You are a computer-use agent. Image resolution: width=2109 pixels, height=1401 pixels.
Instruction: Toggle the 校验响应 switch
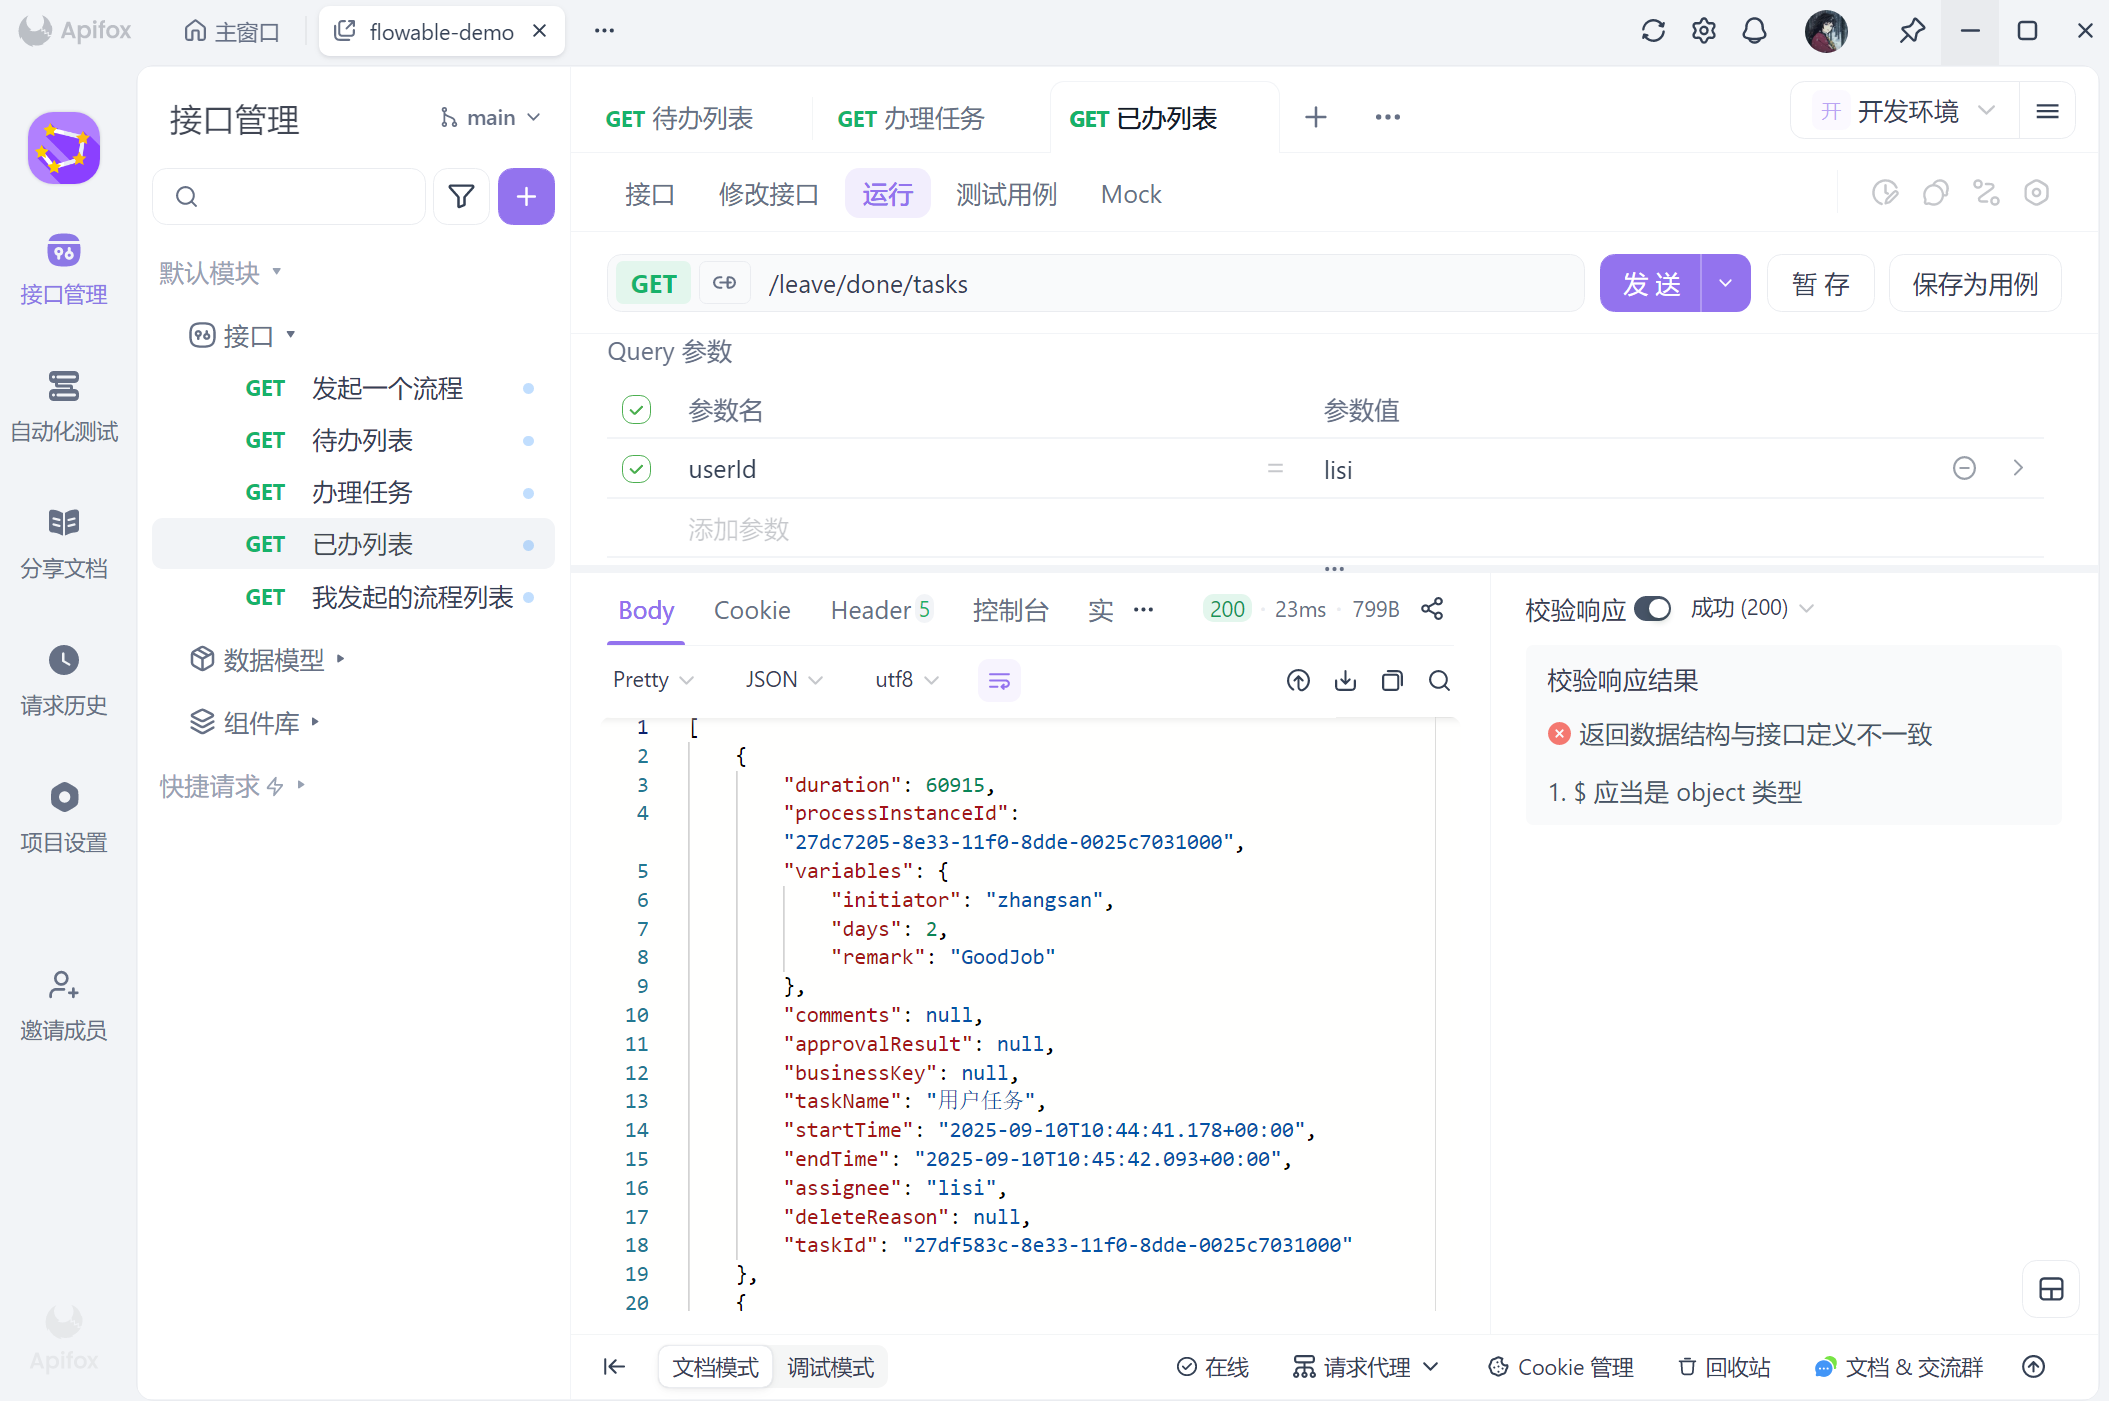pyautogui.click(x=1652, y=609)
